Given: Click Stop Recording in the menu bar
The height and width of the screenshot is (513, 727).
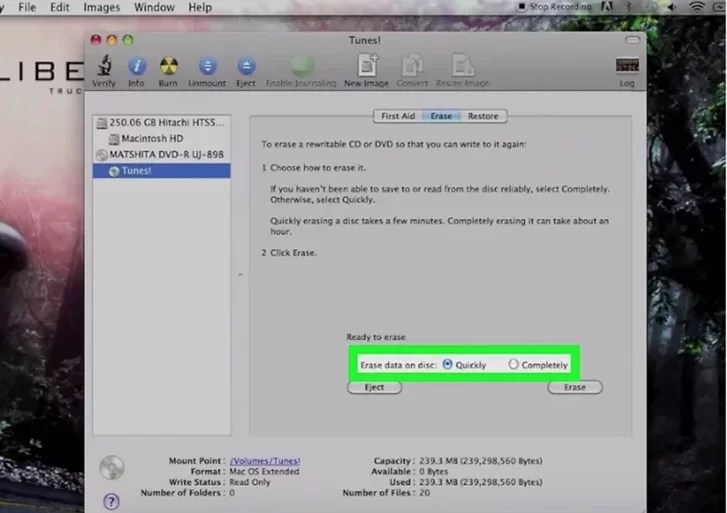Looking at the screenshot, I should click(555, 6).
